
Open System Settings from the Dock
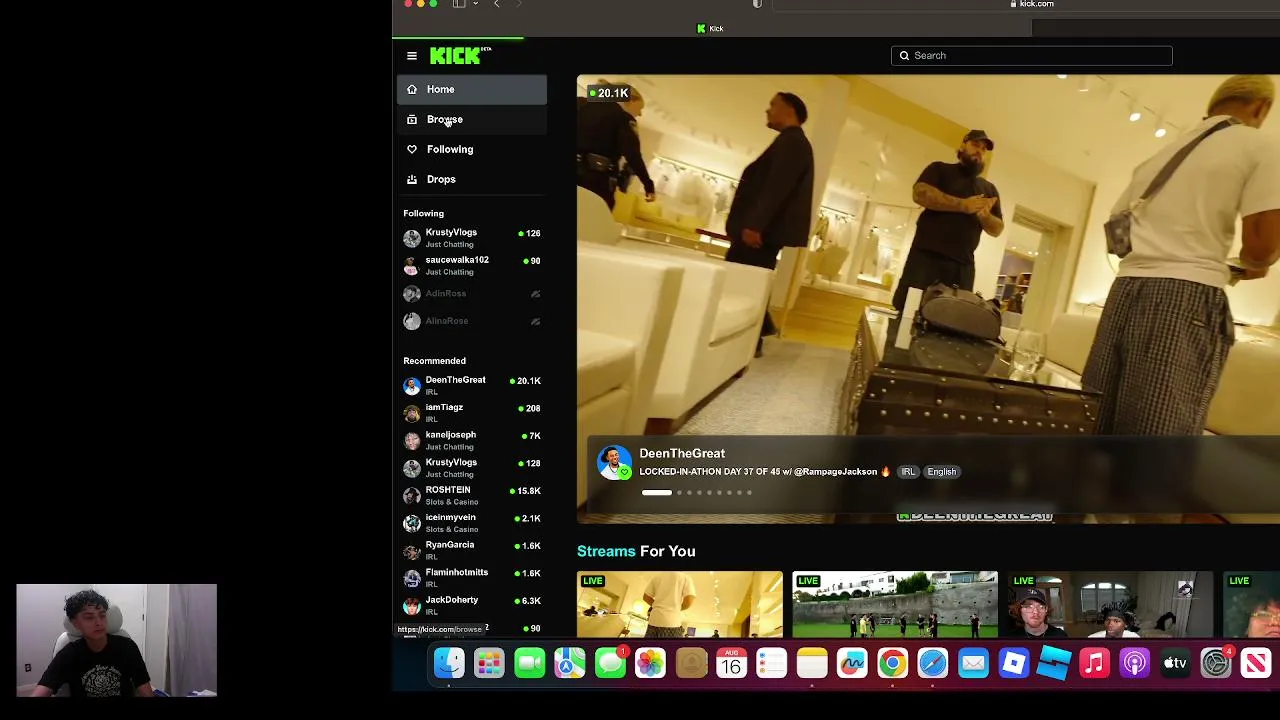click(1215, 663)
